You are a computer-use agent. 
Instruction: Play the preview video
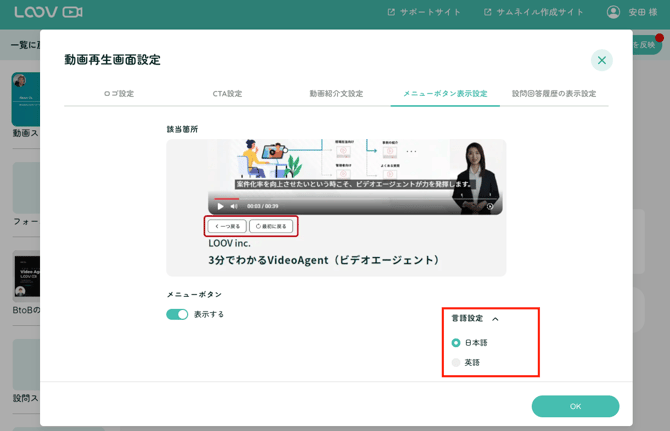[220, 206]
